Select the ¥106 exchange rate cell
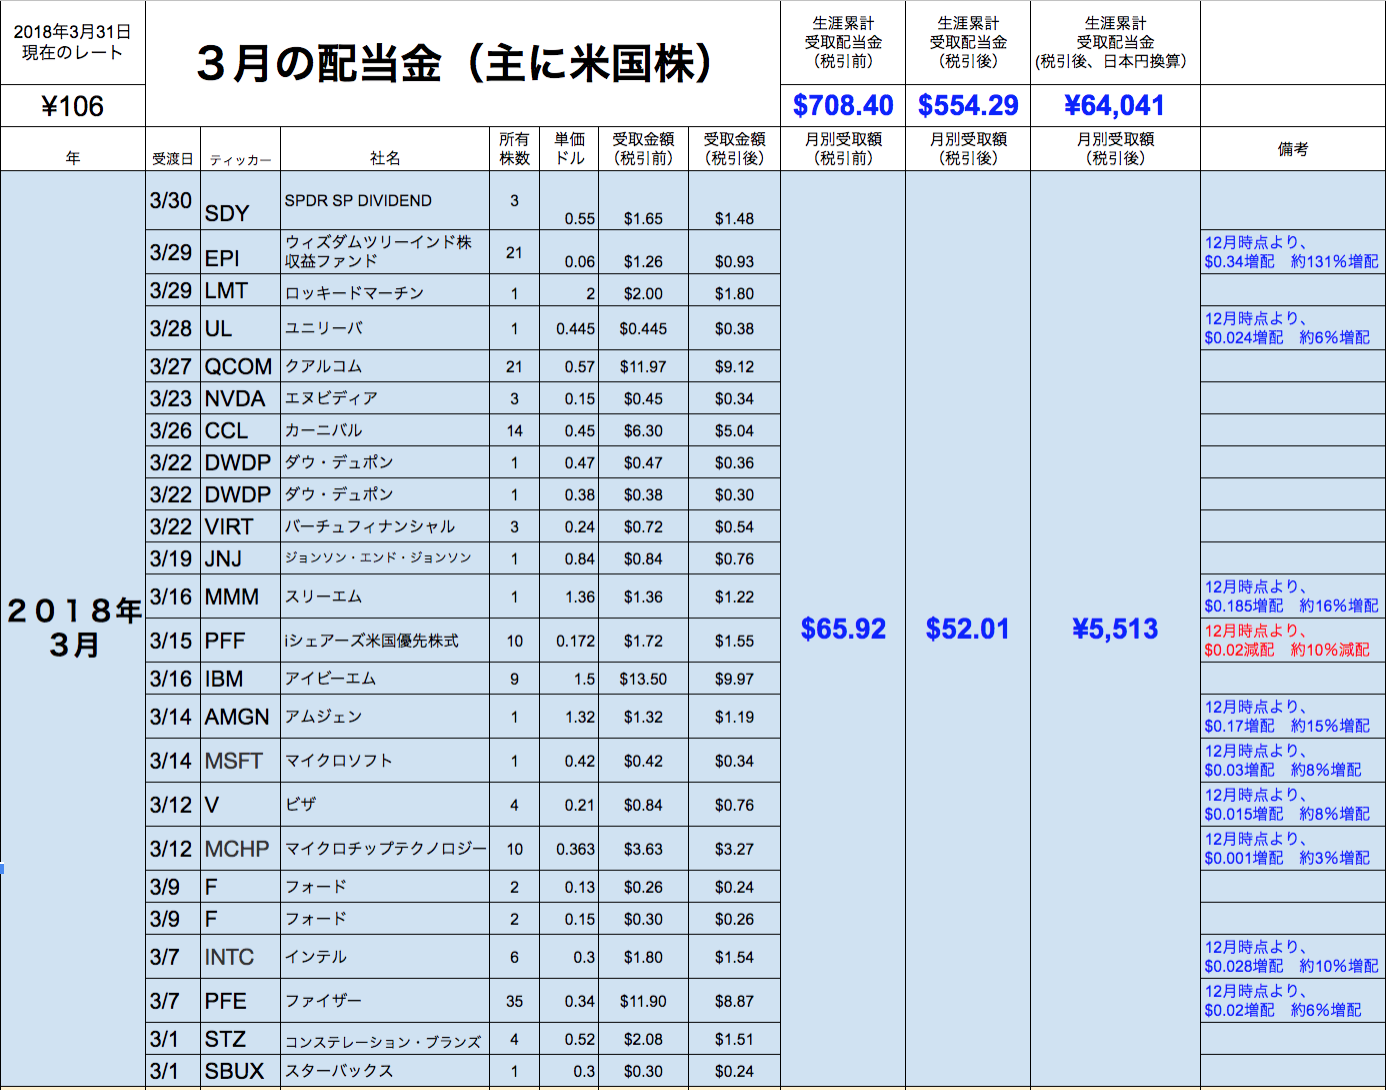The image size is (1386, 1090). point(73,106)
